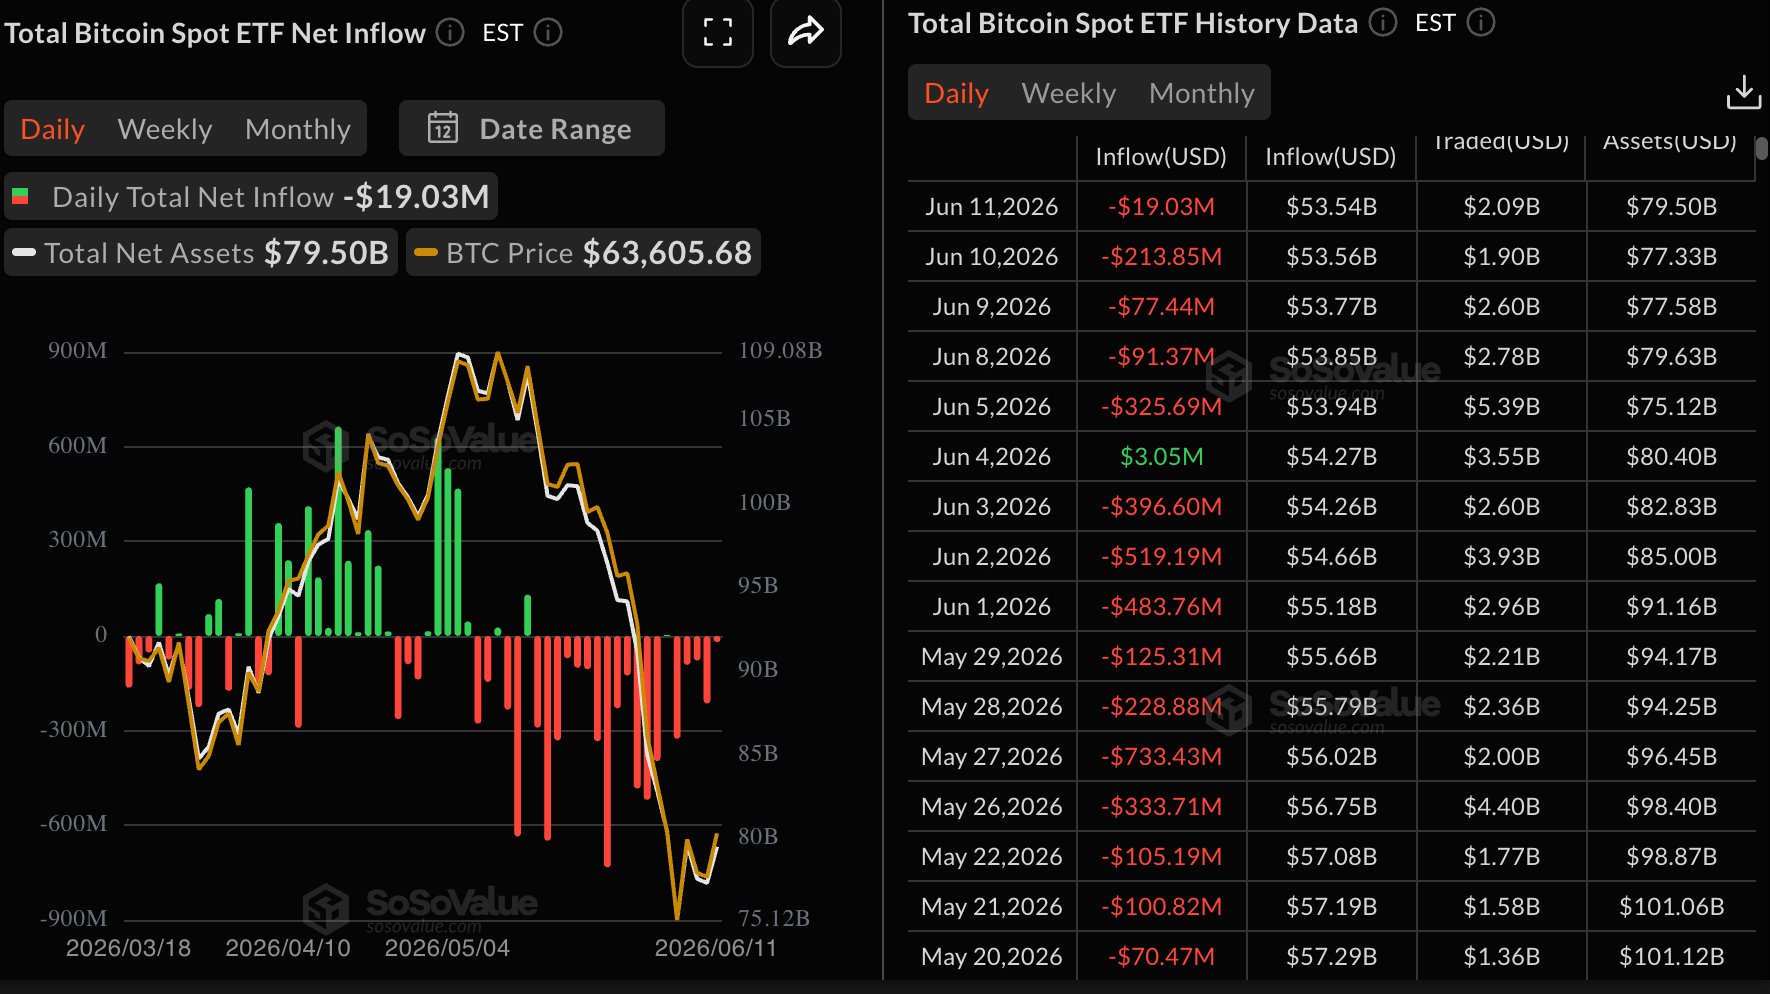Toggle the BTC Price series
This screenshot has width=1770, height=994.
pyautogui.click(x=584, y=253)
